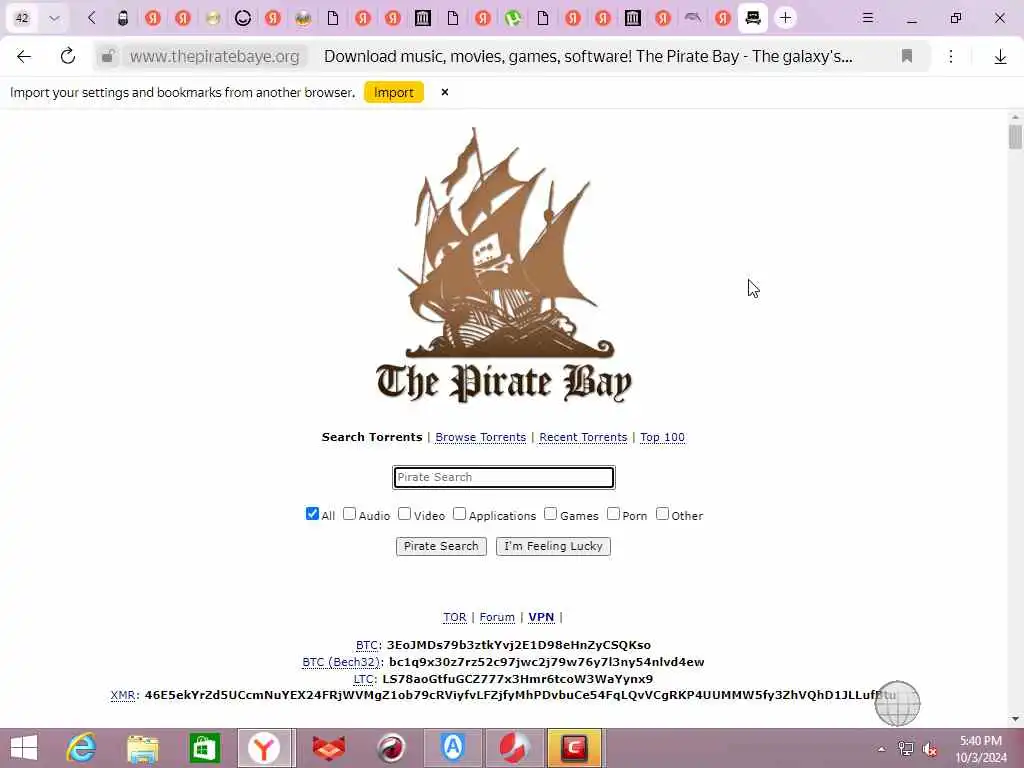Tick the Other category checkbox
Screen dimensions: 1024x768
click(662, 514)
